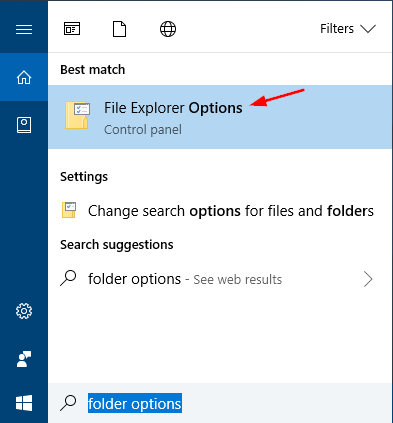Open Settings via the gear icon
393x423 pixels.
[24, 311]
